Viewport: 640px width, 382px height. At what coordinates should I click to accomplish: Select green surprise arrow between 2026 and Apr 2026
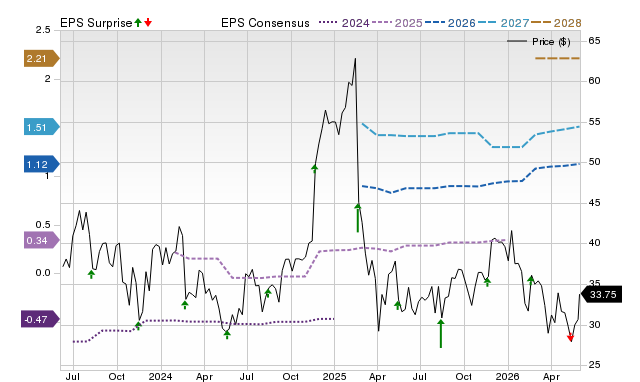(531, 280)
